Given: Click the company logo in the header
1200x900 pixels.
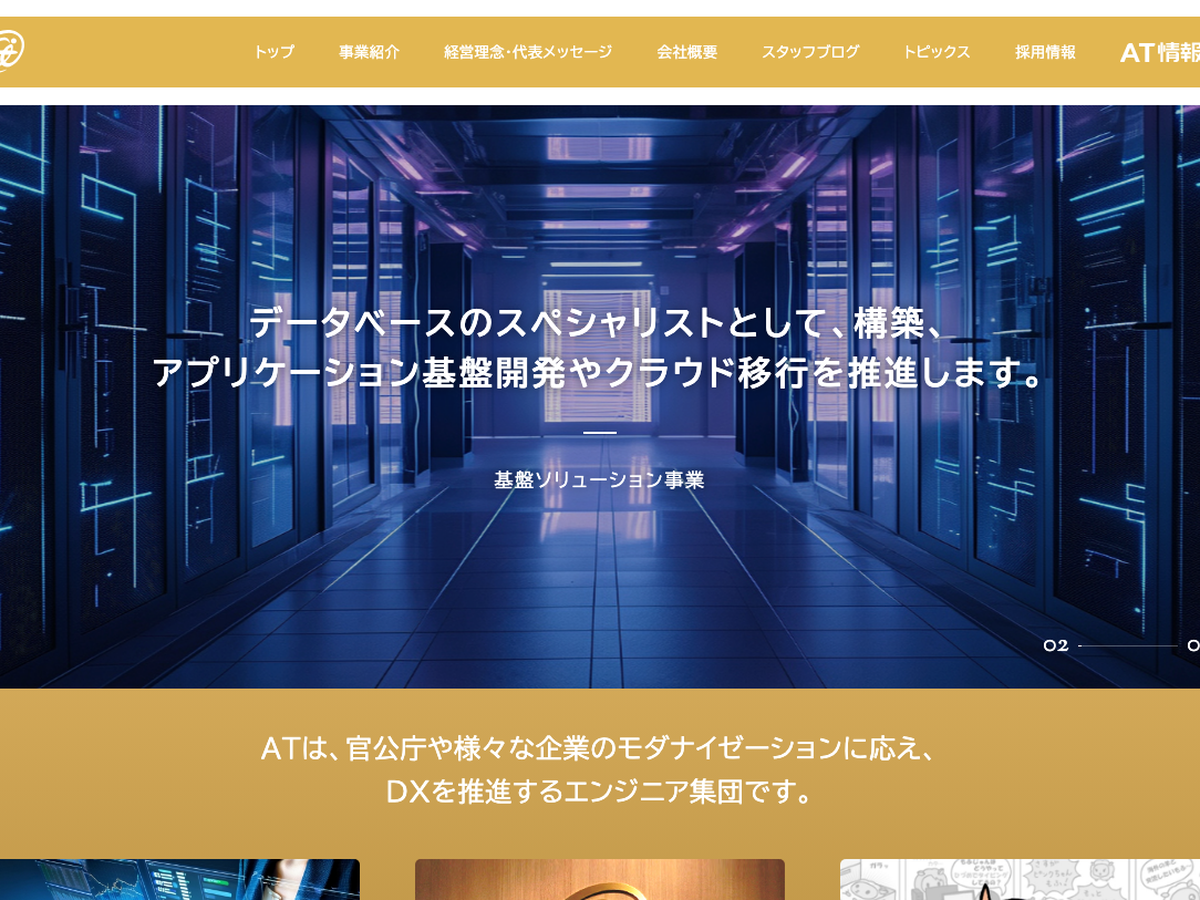Looking at the screenshot, I should [10, 51].
